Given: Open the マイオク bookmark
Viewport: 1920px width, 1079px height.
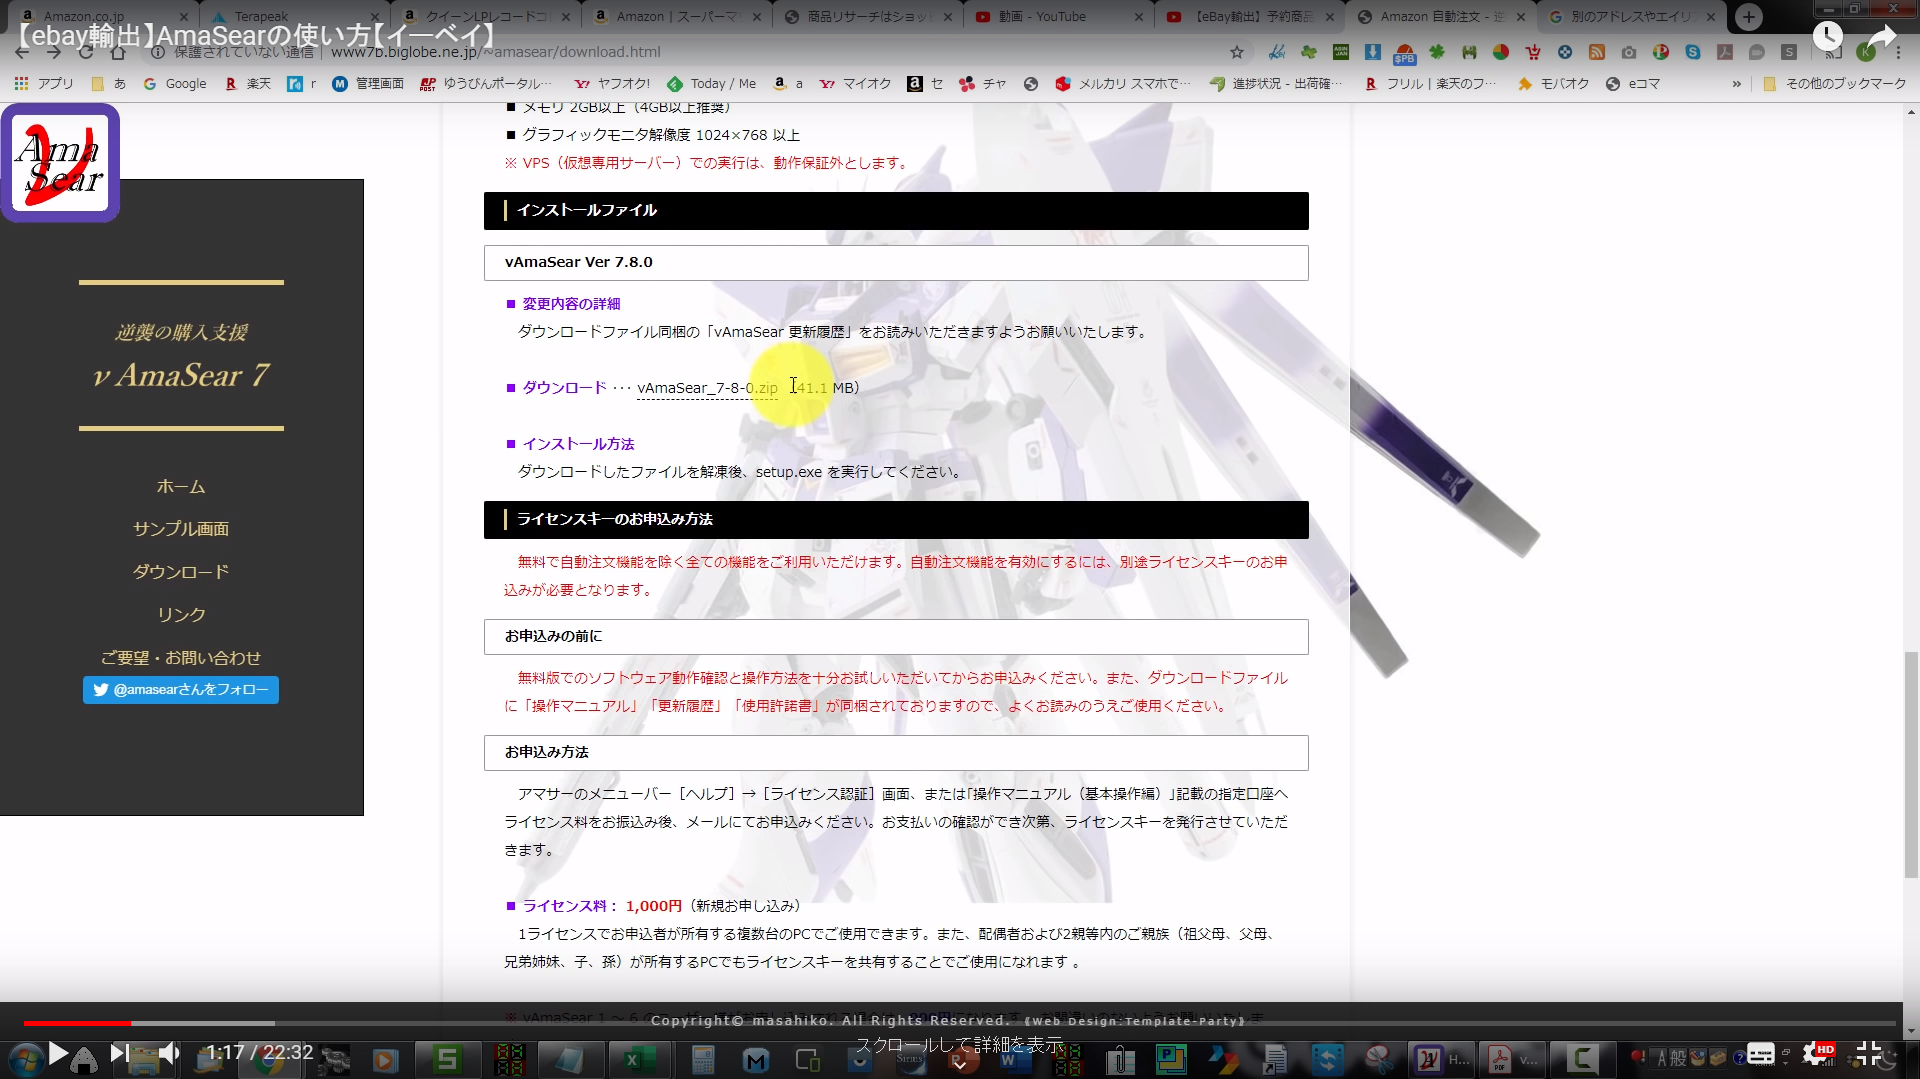Looking at the screenshot, I should click(856, 84).
